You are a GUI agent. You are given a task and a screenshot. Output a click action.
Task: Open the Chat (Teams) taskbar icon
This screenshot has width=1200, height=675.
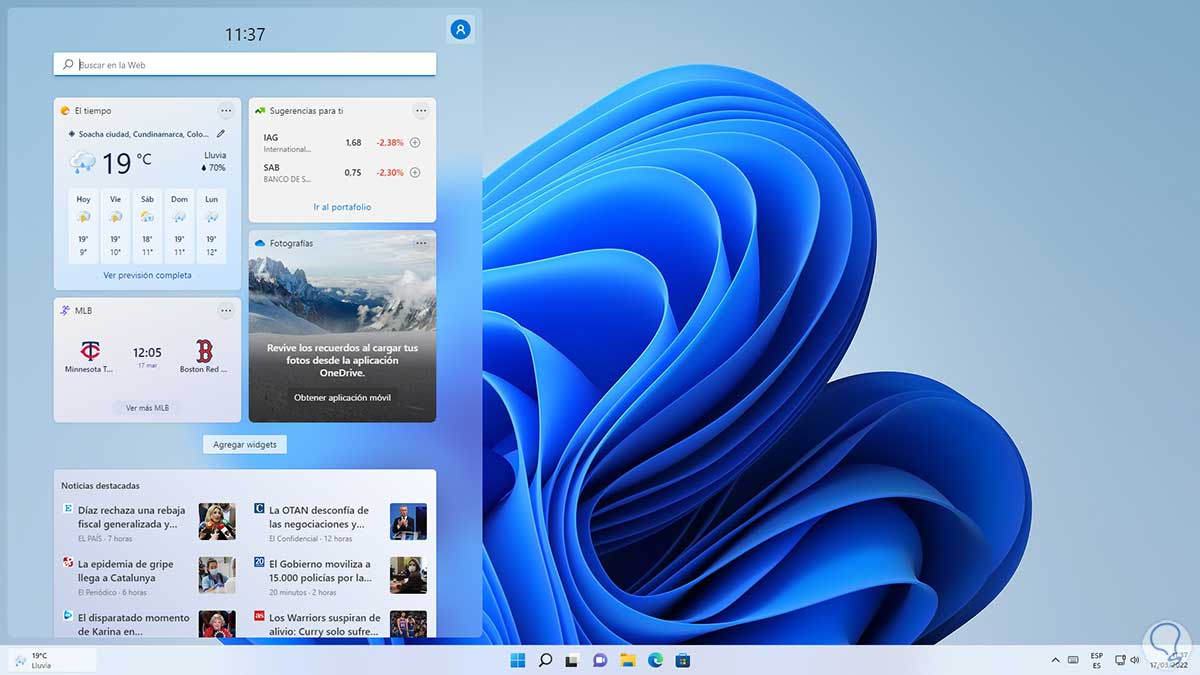pos(600,660)
